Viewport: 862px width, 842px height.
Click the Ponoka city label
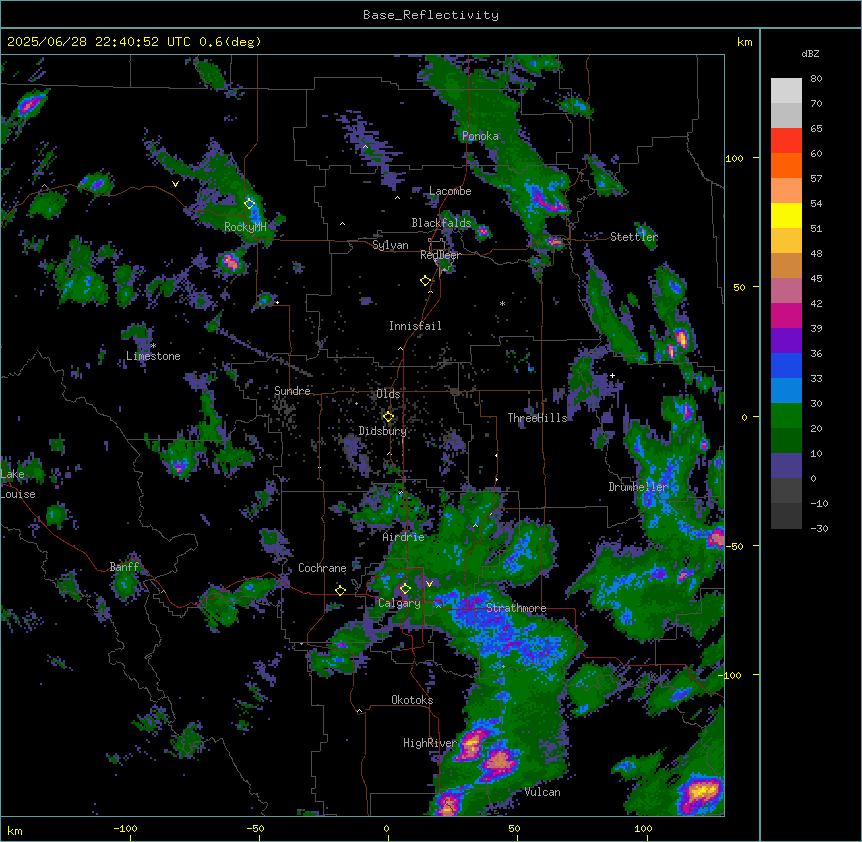pos(480,136)
